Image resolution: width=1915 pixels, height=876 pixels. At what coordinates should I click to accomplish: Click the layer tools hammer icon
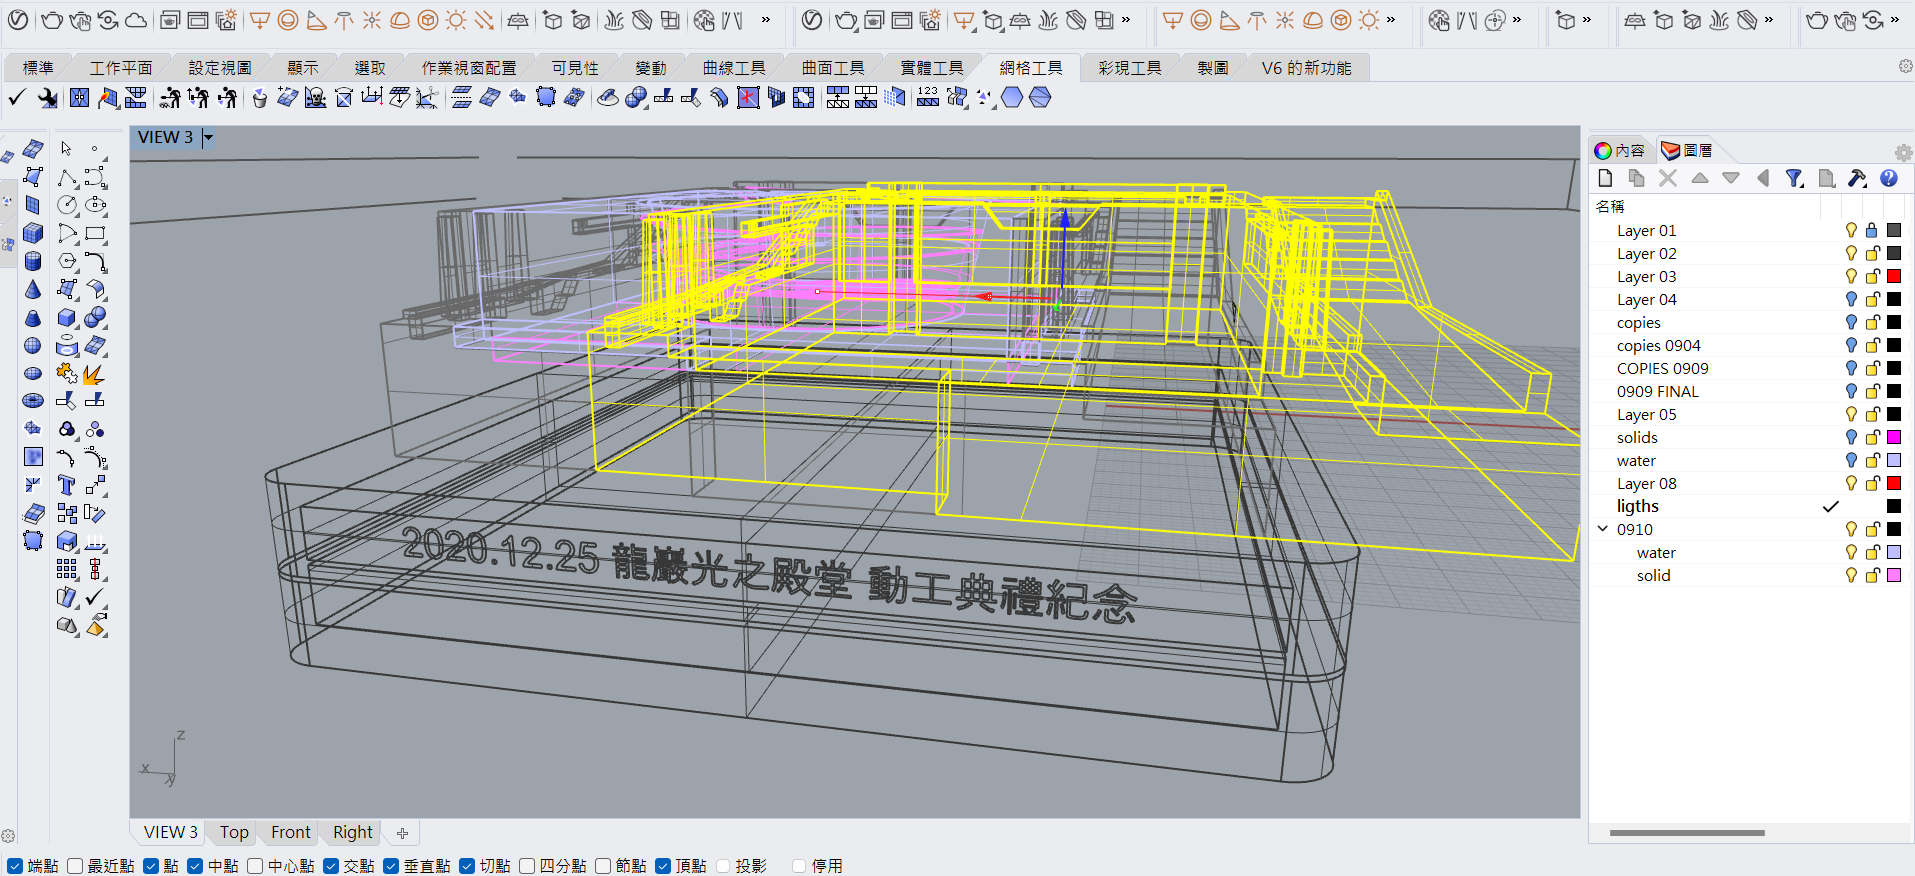coord(1857,178)
